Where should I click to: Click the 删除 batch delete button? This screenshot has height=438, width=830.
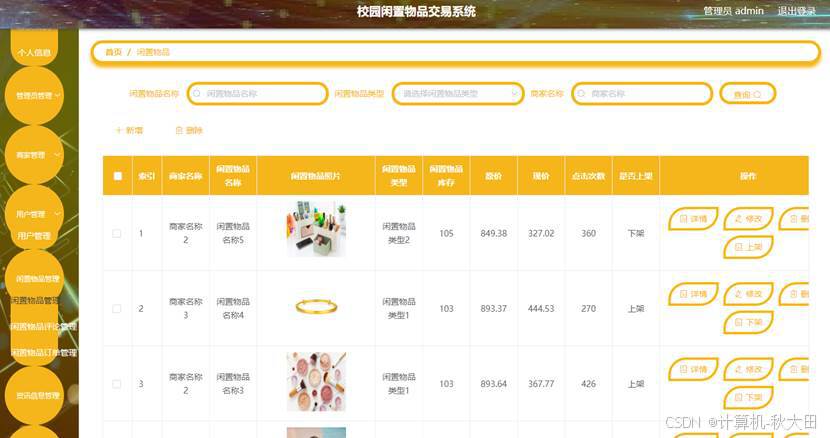coord(189,130)
